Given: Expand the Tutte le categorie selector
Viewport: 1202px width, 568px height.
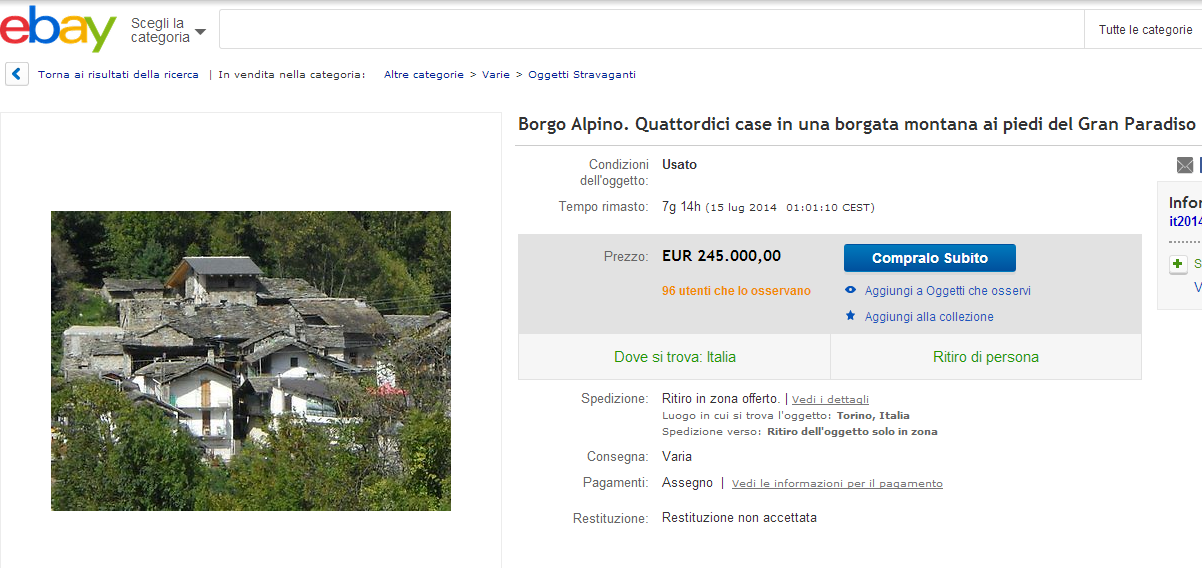Looking at the screenshot, I should coord(1144,30).
